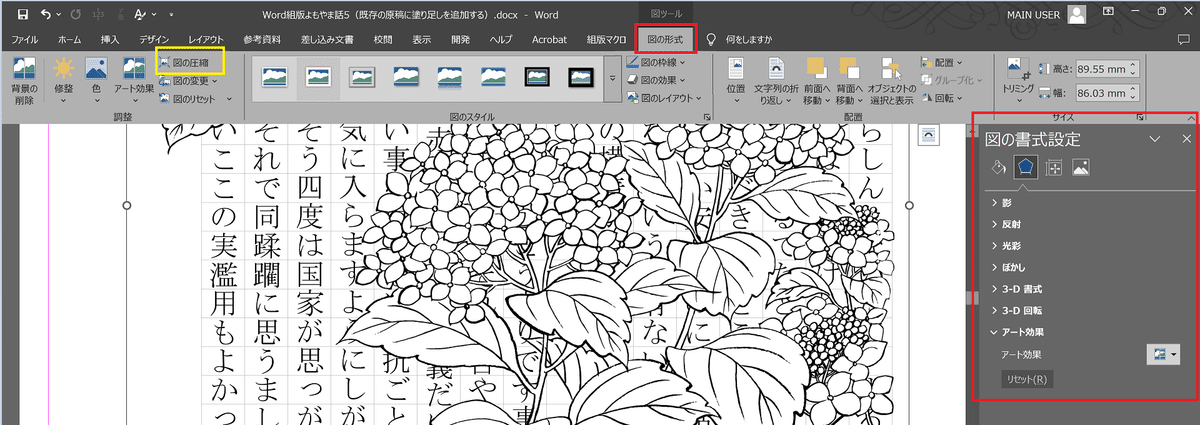1200x425 pixels.
Task: Select Fill & Line tab in format pane
Action: (997, 168)
